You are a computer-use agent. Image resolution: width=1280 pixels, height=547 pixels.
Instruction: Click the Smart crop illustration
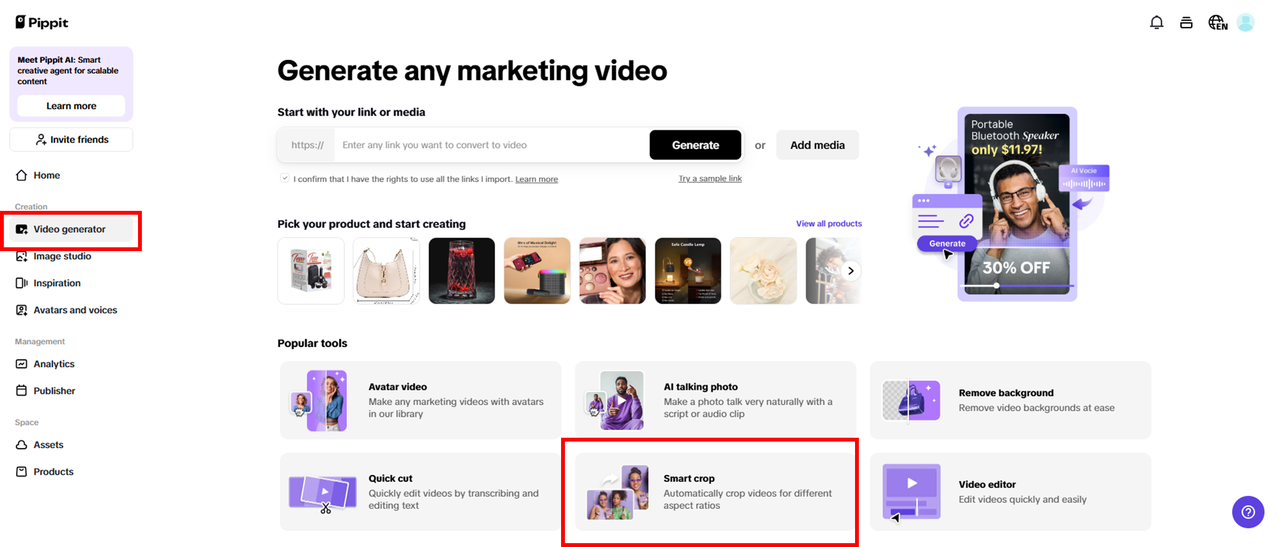(x=616, y=492)
